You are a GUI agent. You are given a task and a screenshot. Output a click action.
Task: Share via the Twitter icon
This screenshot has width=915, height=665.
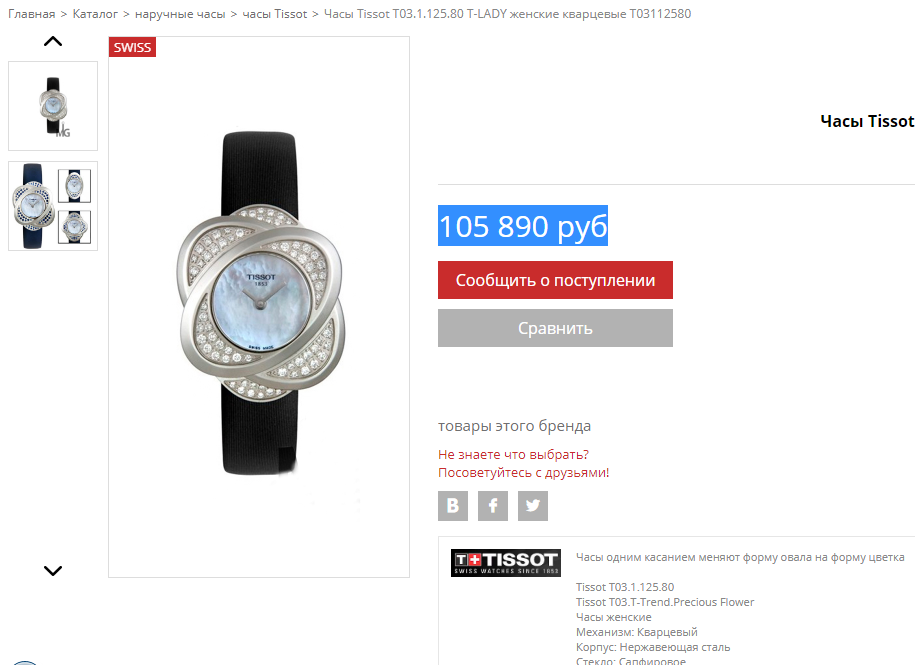click(533, 505)
